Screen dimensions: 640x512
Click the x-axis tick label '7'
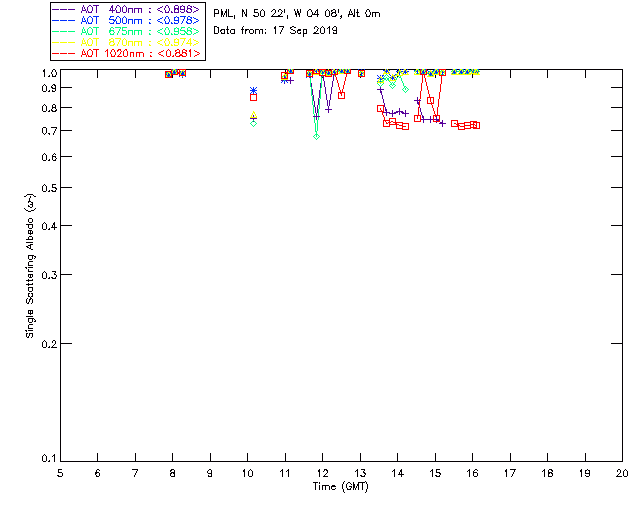click(135, 473)
